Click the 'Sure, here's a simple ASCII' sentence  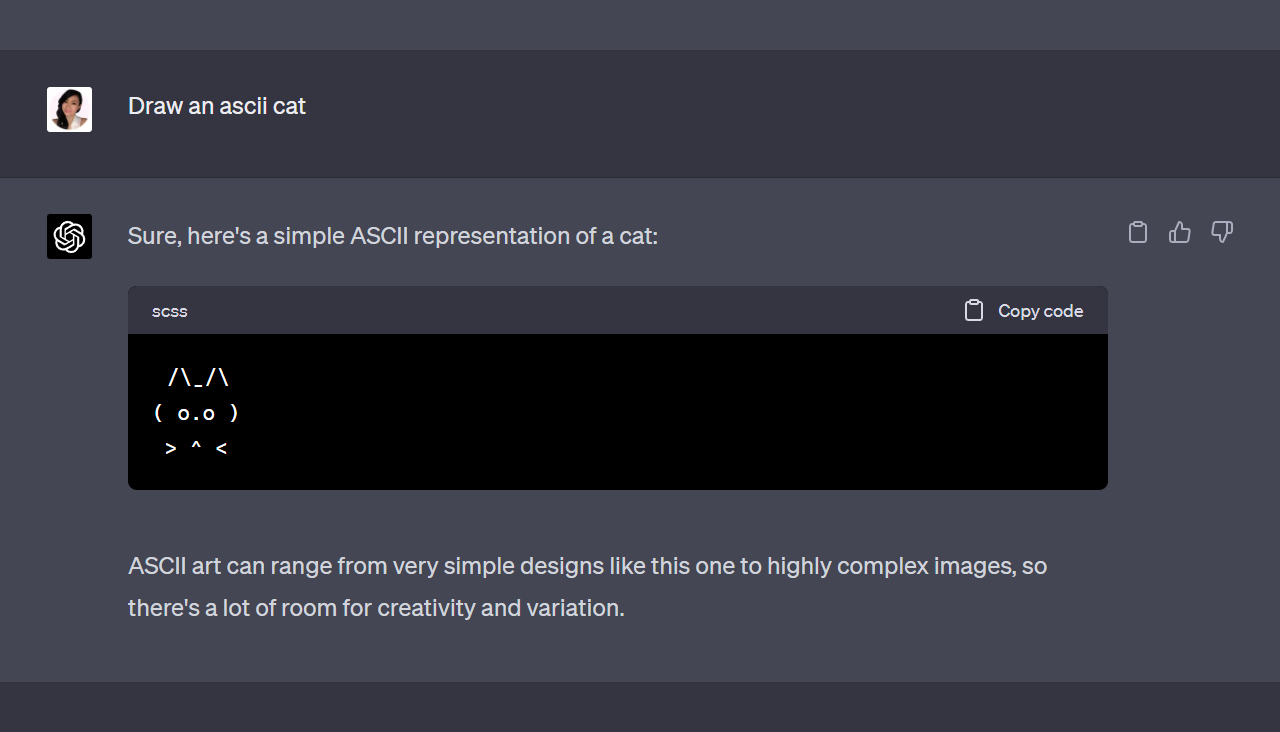pyautogui.click(x=393, y=236)
